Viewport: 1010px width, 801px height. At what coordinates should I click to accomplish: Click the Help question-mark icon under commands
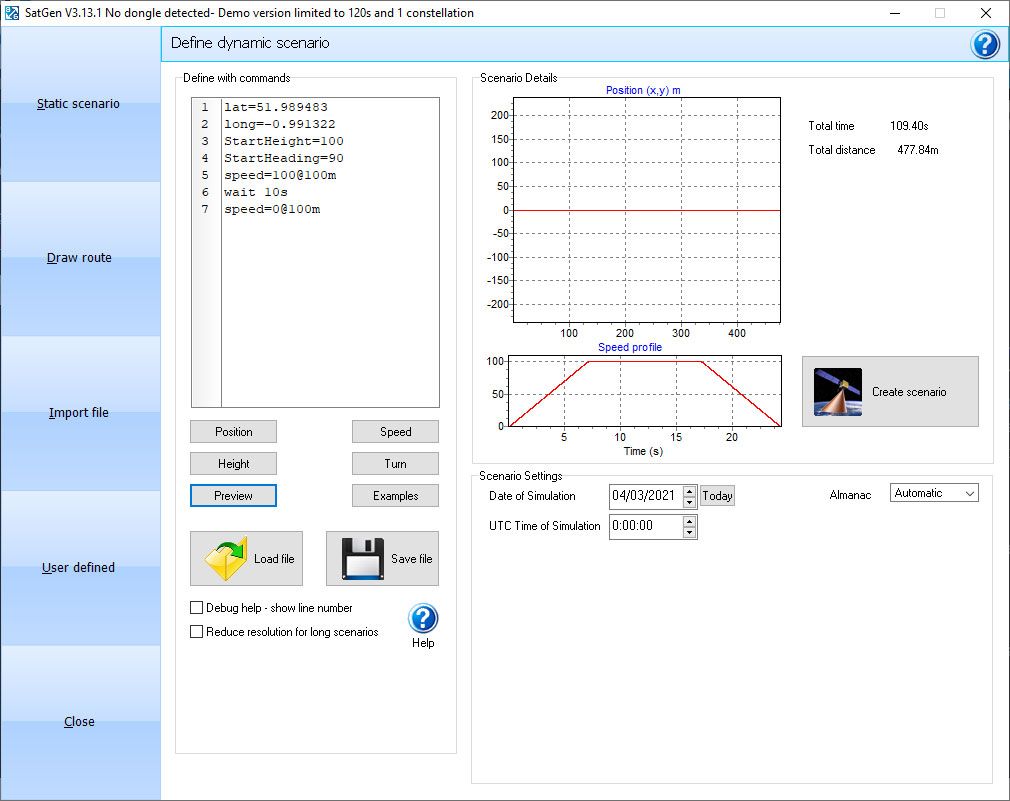423,618
